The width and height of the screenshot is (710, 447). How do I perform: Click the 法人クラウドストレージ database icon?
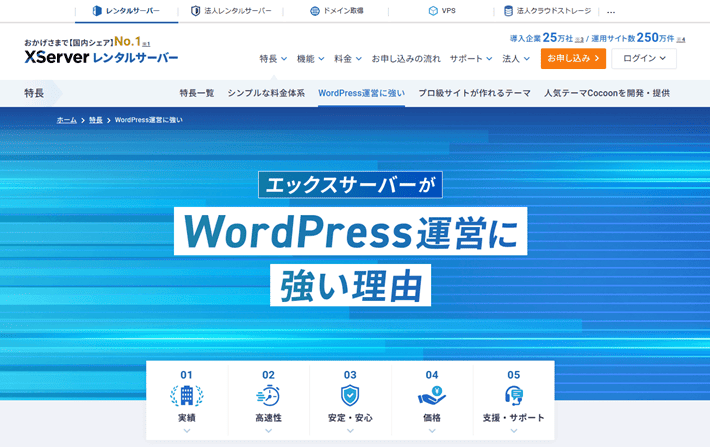pos(509,11)
